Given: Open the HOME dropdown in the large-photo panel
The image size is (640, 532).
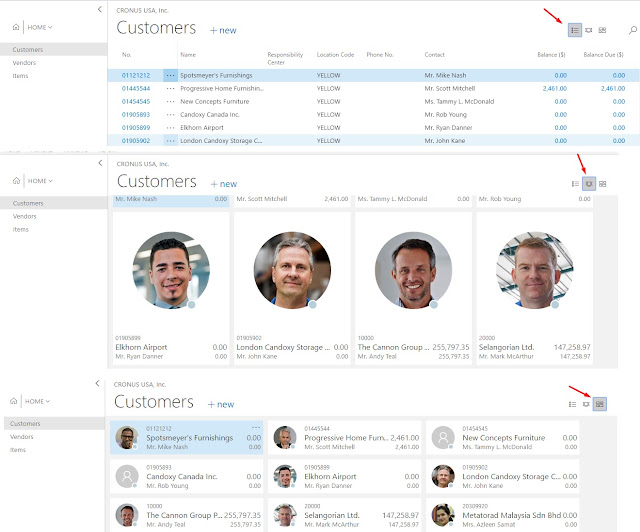Looking at the screenshot, I should point(40,181).
